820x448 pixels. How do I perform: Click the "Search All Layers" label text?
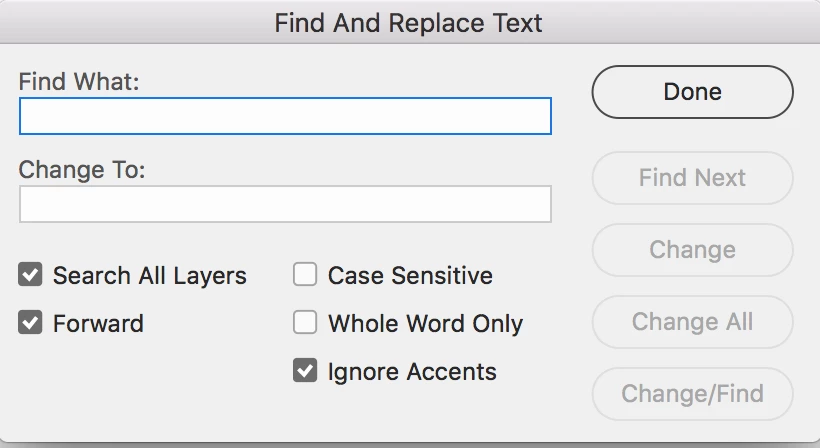click(x=150, y=275)
